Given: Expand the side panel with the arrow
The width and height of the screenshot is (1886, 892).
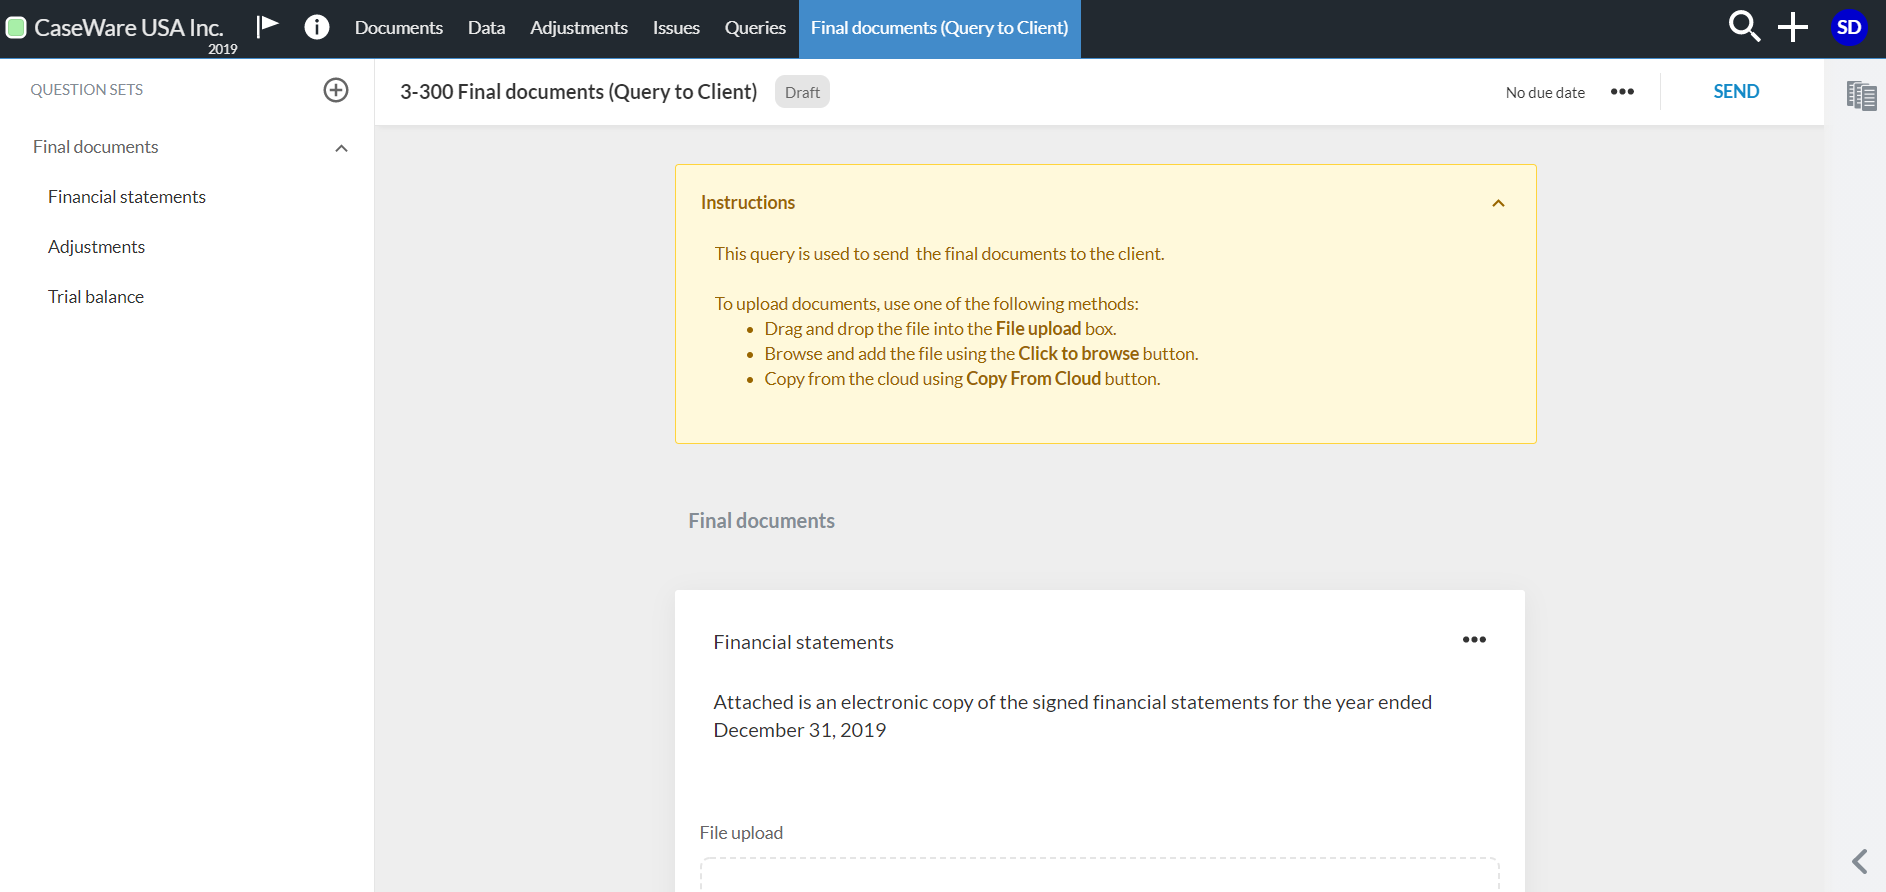Looking at the screenshot, I should tap(1860, 861).
